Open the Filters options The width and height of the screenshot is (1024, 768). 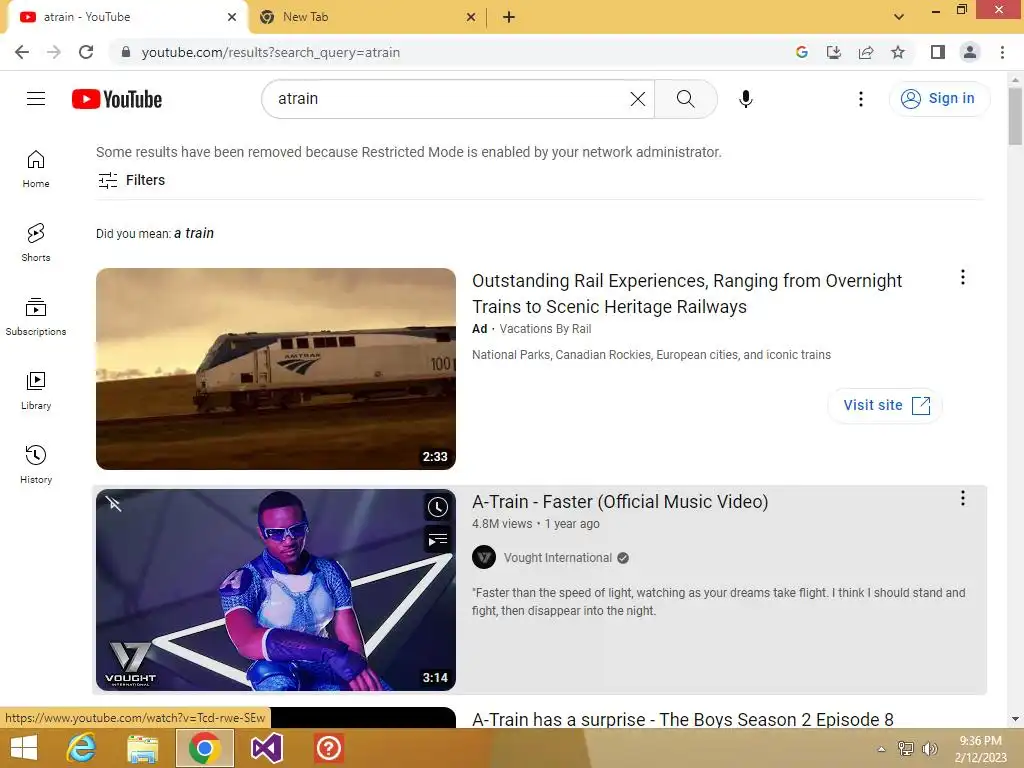coord(131,180)
